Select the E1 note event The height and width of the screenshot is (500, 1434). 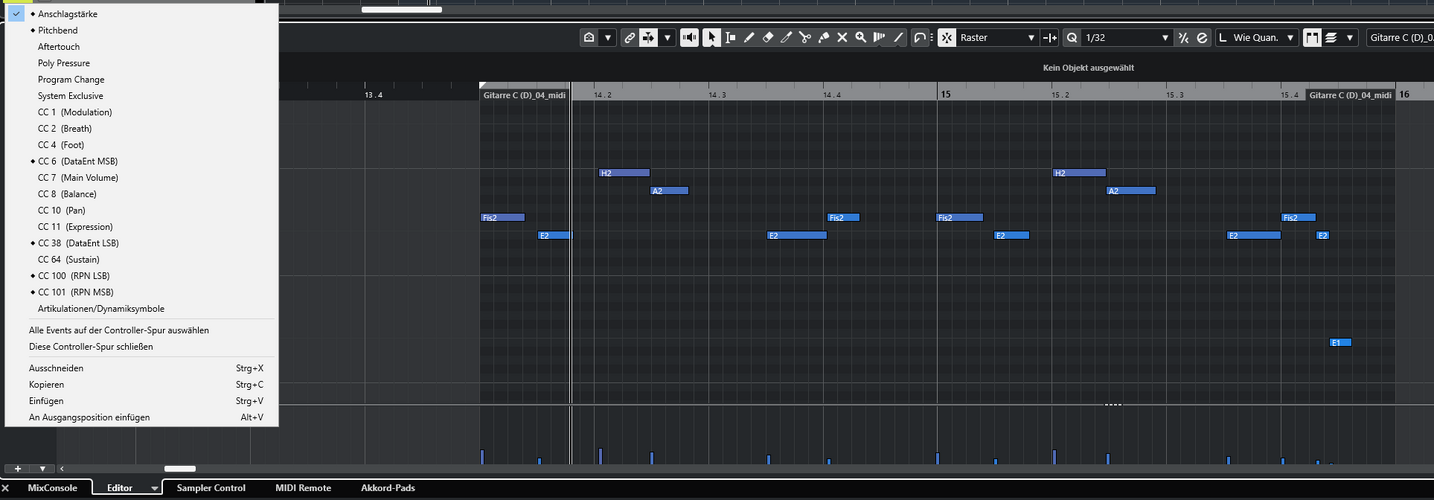click(x=1340, y=342)
